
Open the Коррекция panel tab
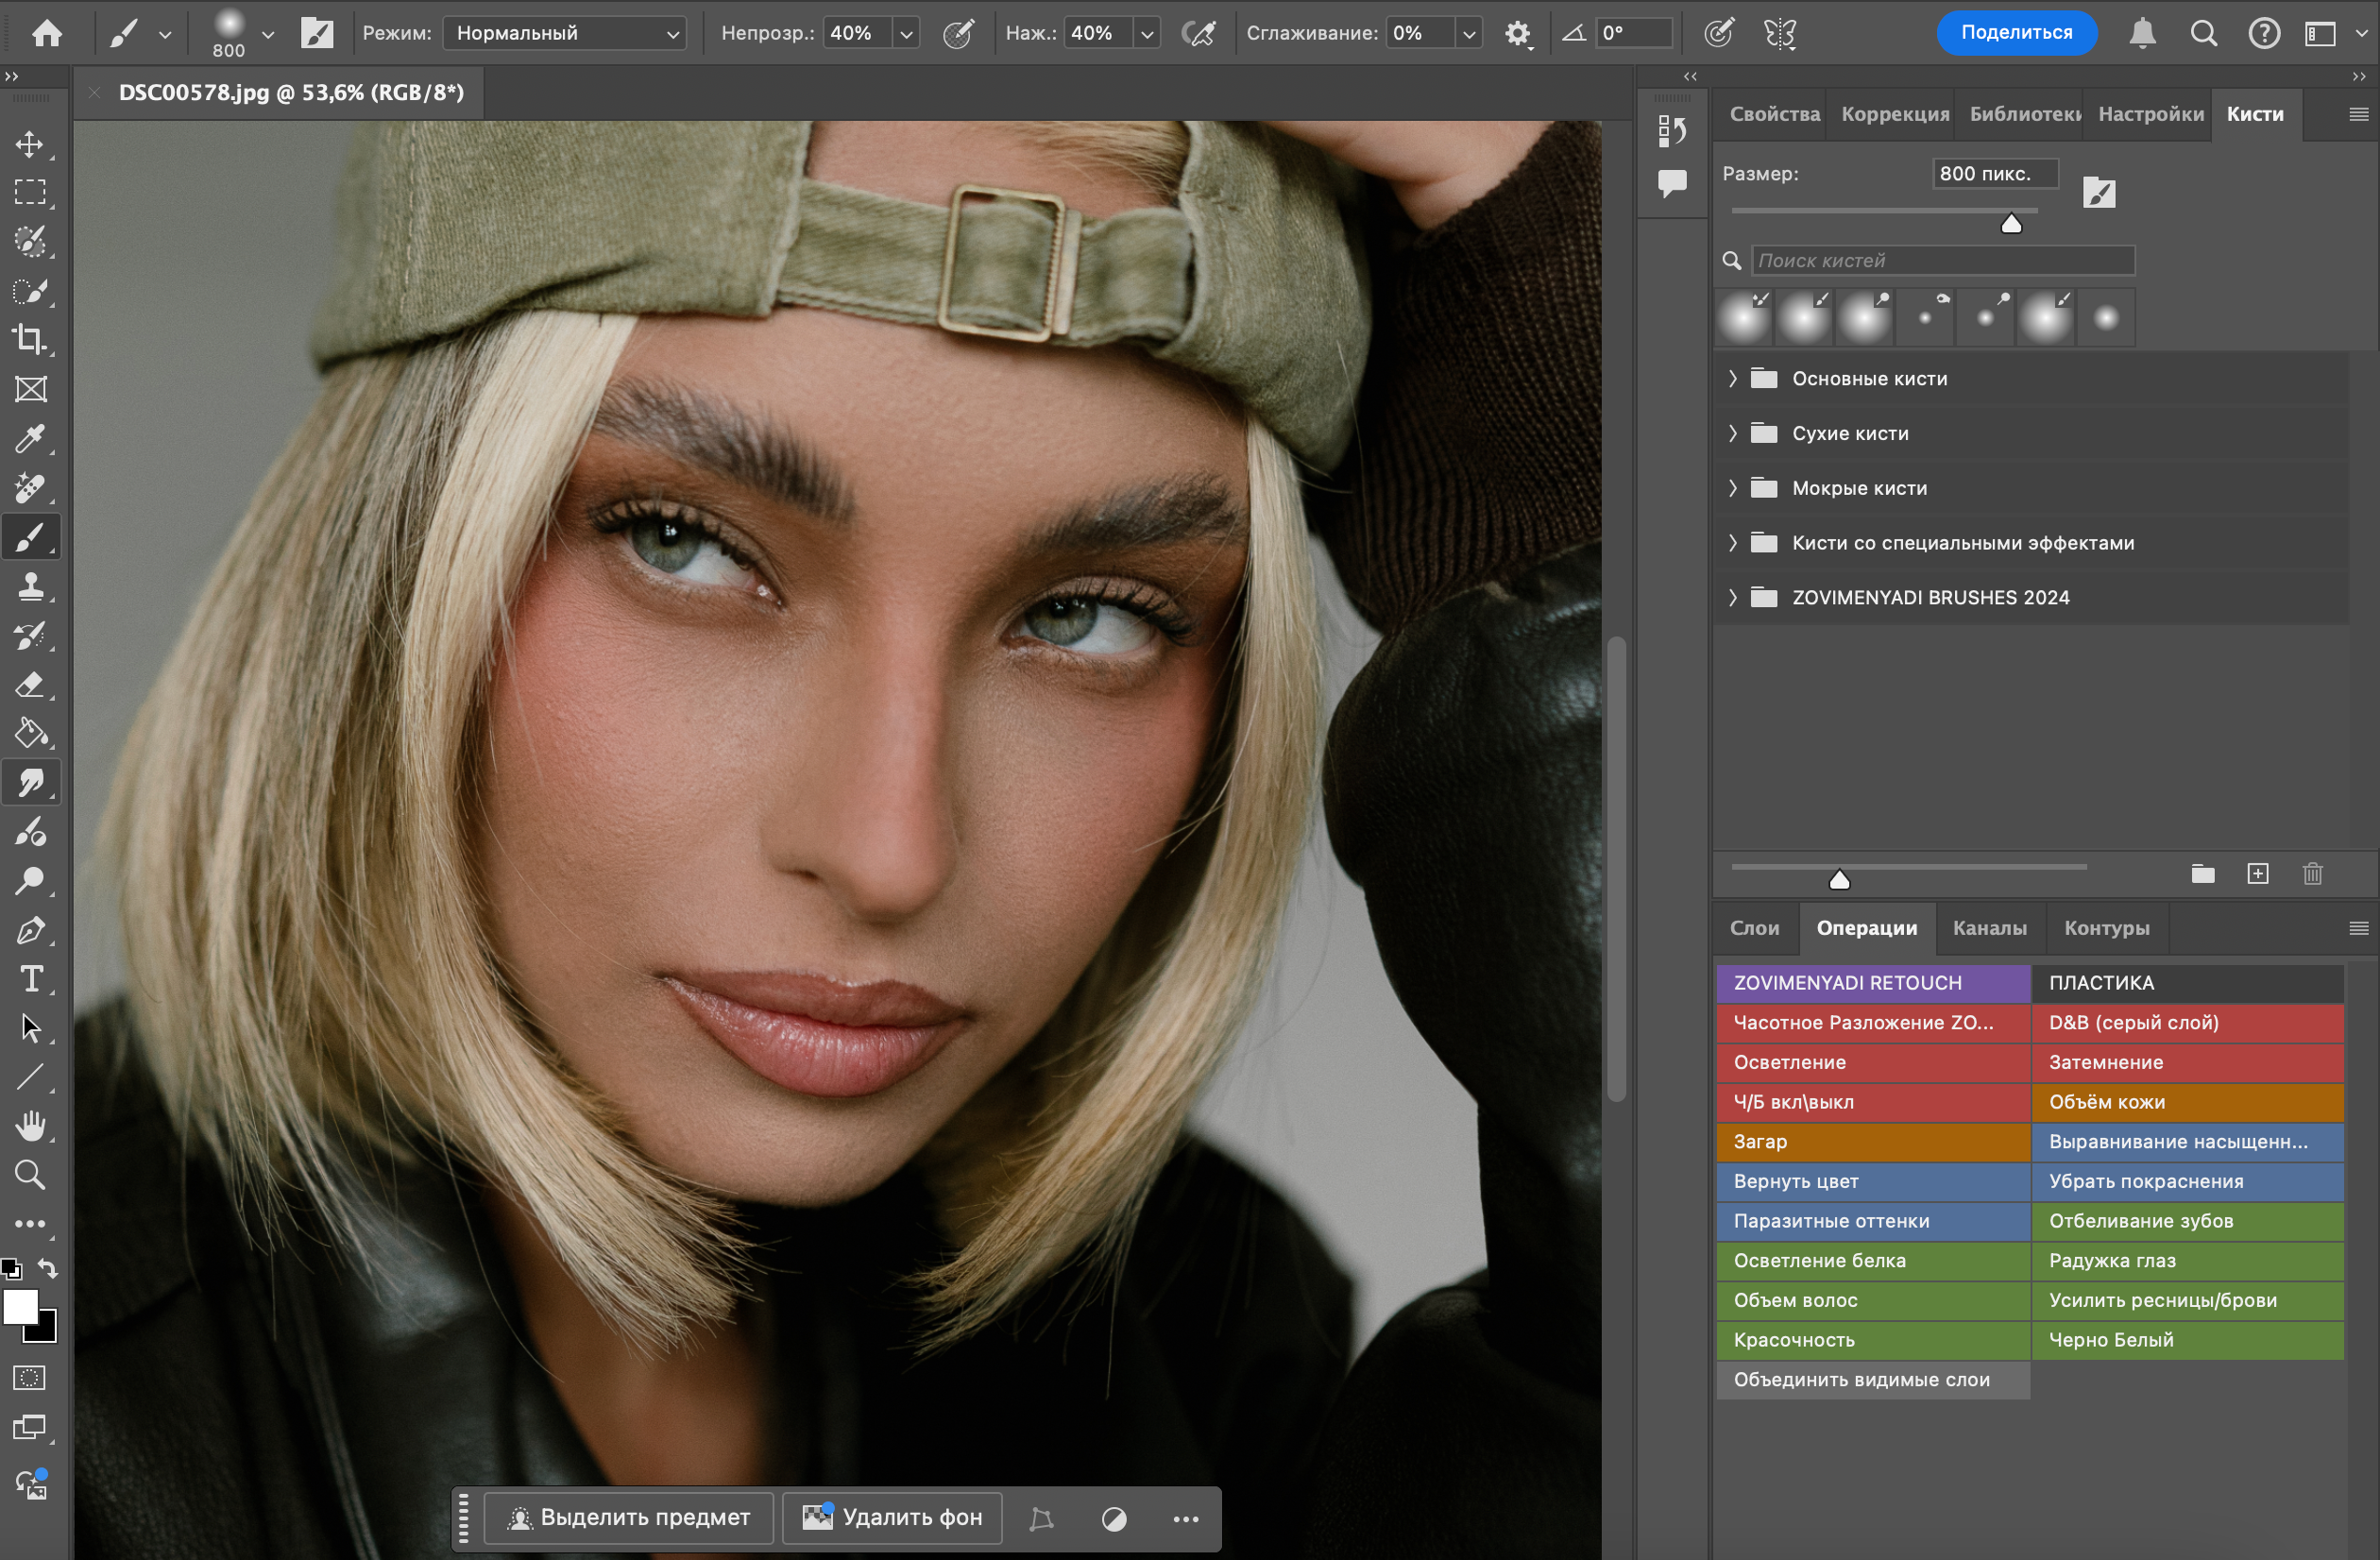pos(1895,114)
